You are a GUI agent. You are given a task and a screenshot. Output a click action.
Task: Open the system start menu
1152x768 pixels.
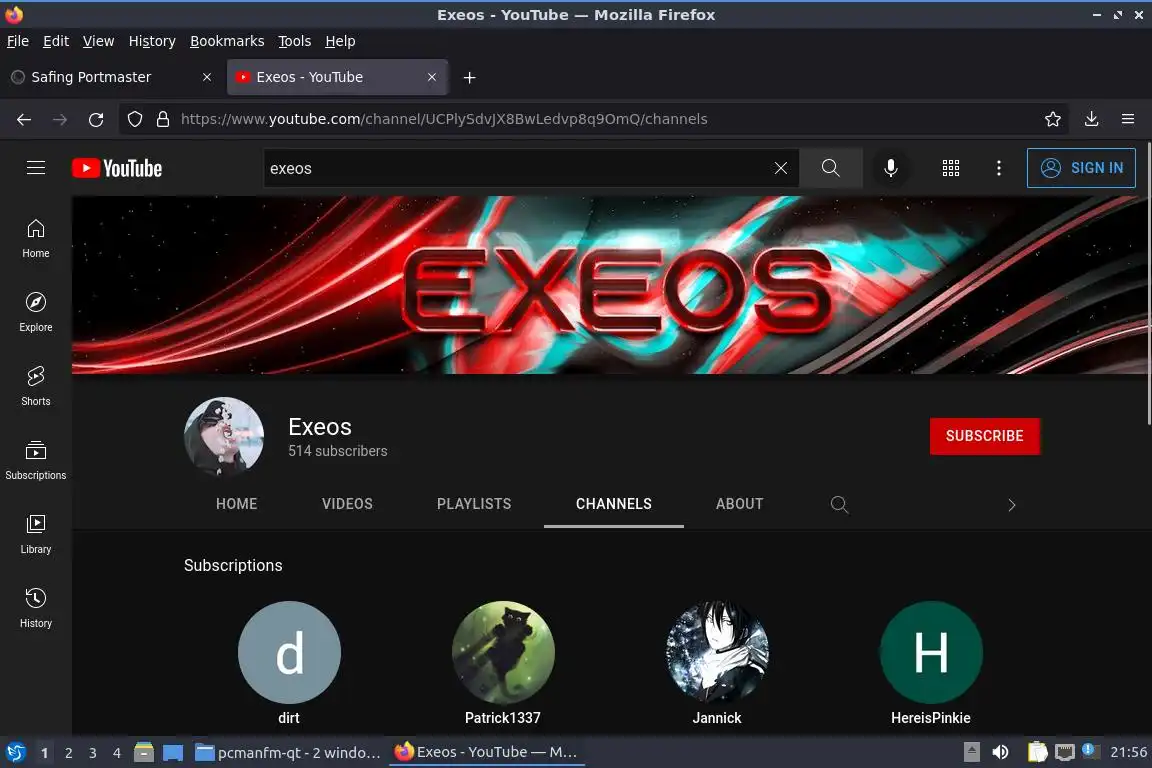[x=15, y=752]
